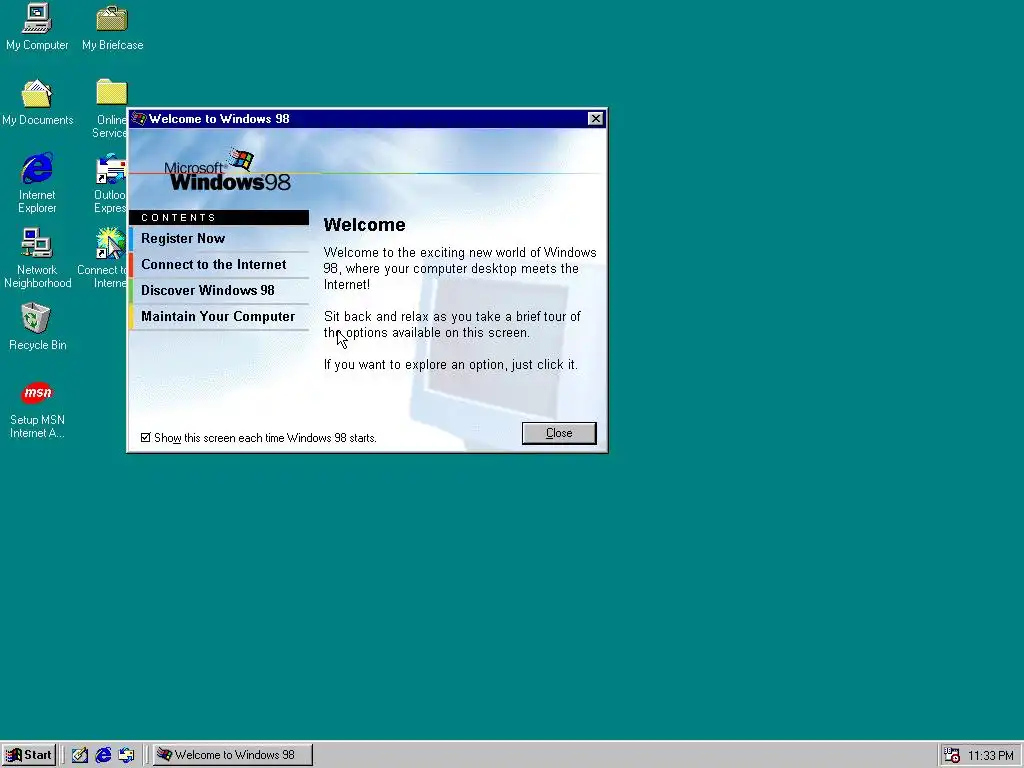Screen dimensions: 1024x768
Task: Click the 11:33 PM clock in the tray
Action: click(x=991, y=756)
